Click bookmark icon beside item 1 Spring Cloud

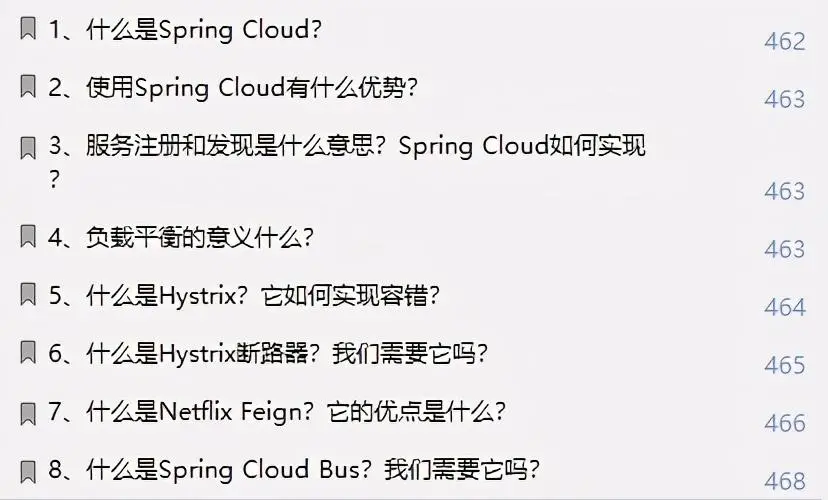pyautogui.click(x=28, y=29)
